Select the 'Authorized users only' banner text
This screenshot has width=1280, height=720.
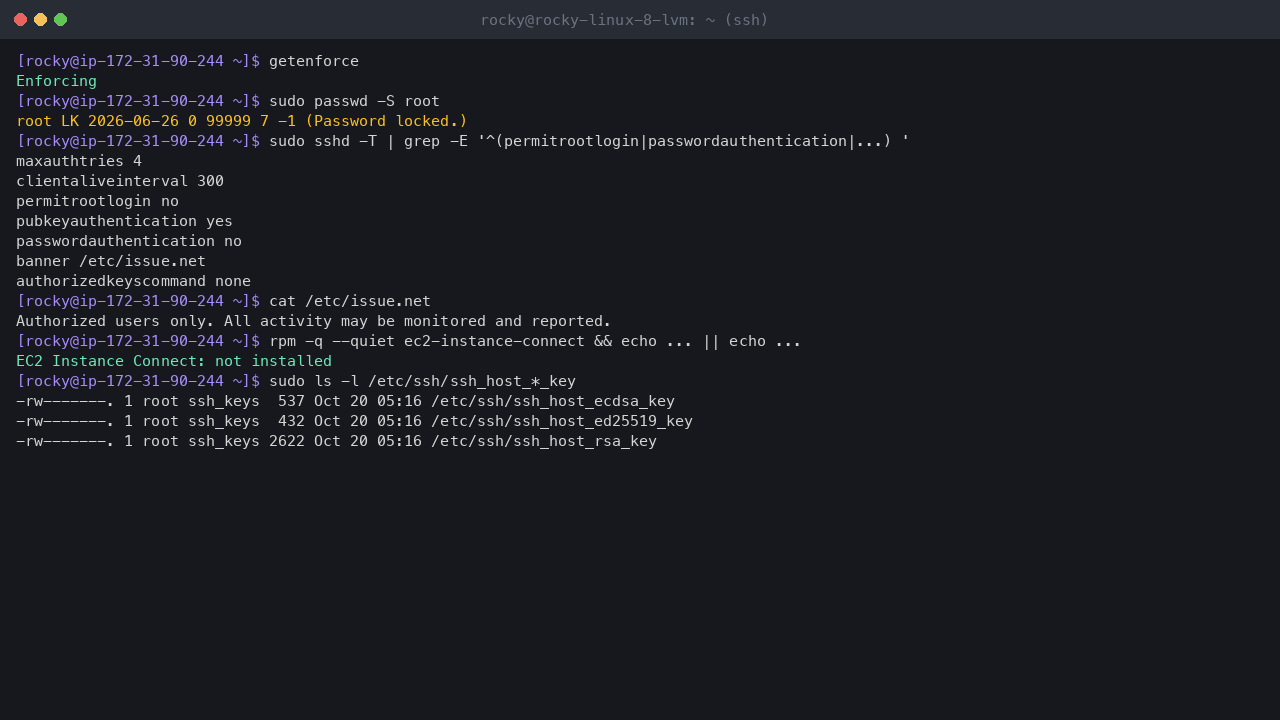coord(313,321)
